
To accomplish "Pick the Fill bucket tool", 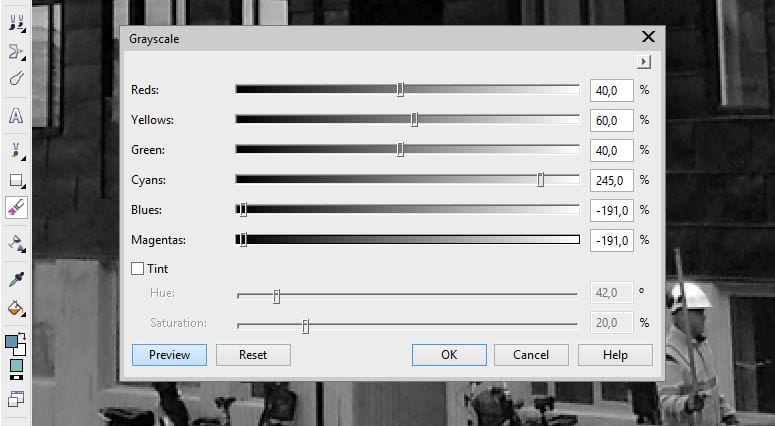I will tap(16, 309).
